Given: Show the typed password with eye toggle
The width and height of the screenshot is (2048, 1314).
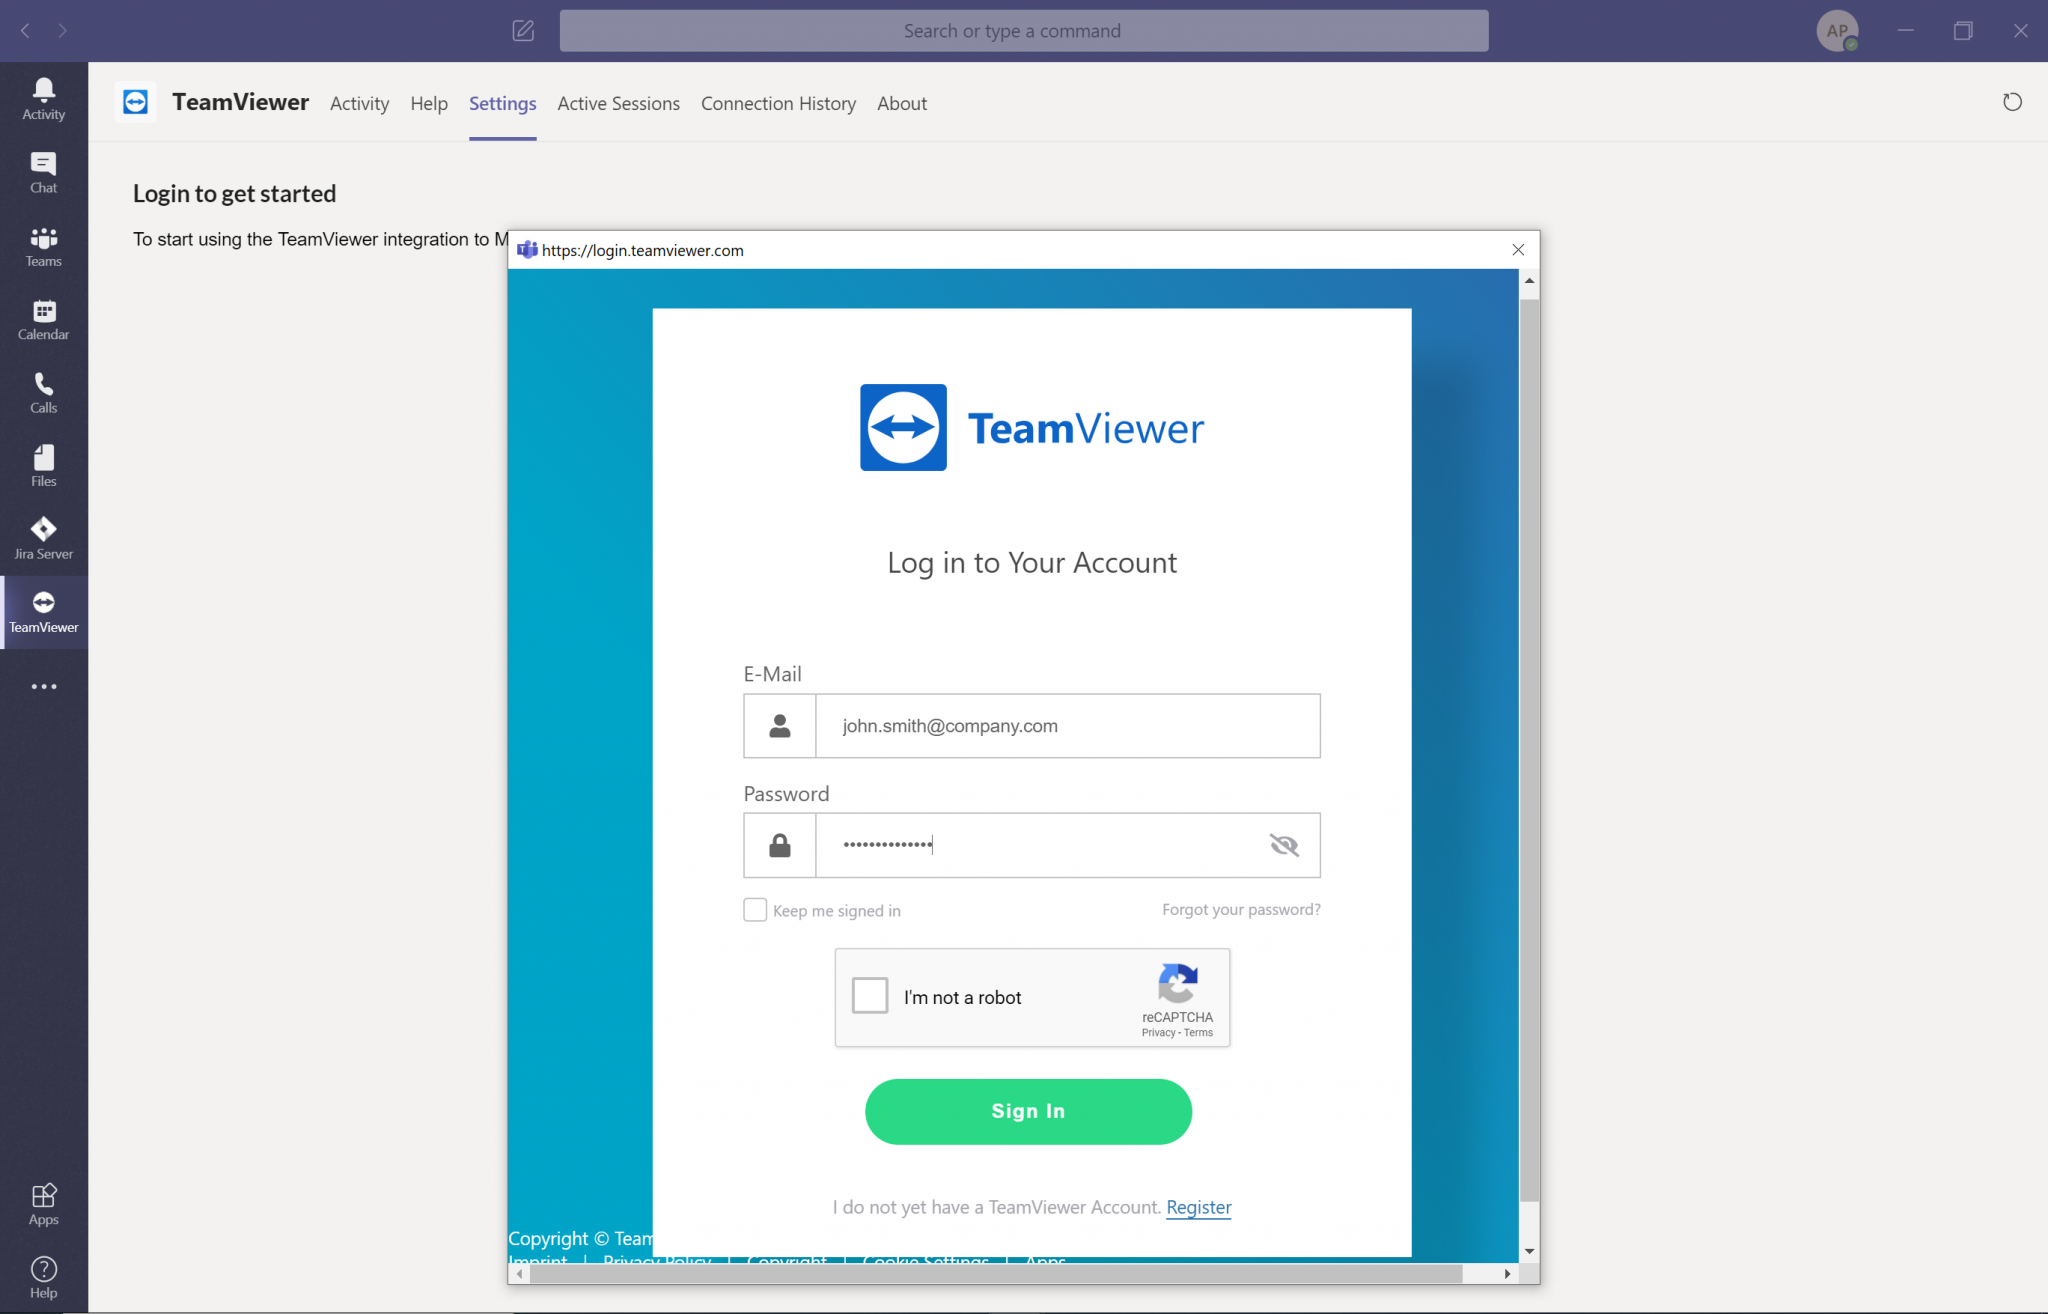Looking at the screenshot, I should point(1284,845).
